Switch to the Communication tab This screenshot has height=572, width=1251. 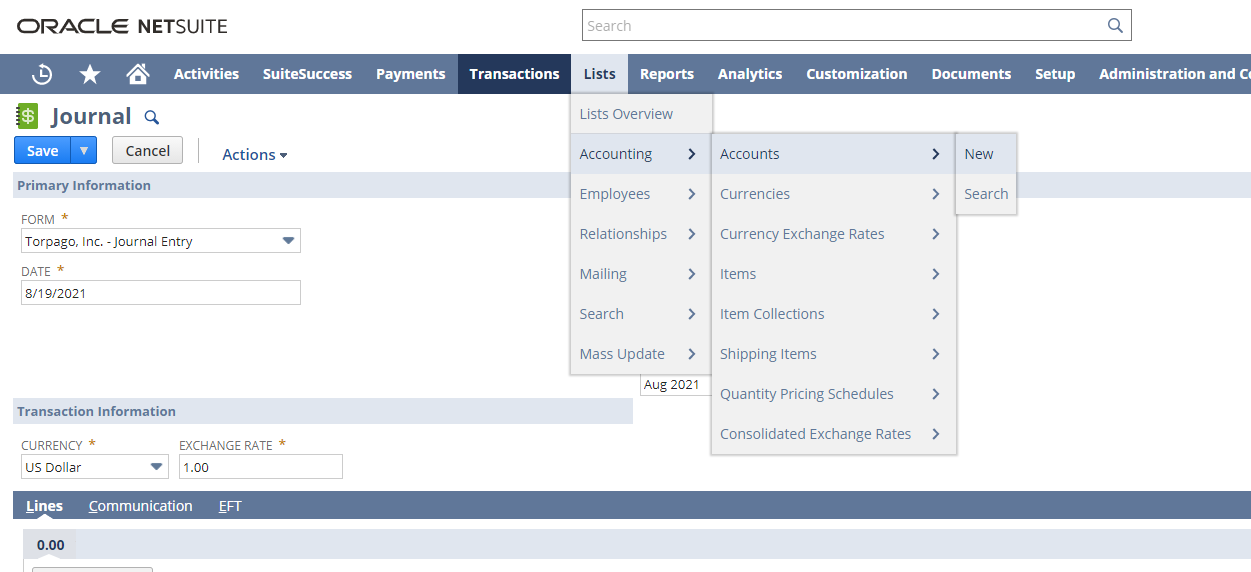[140, 506]
